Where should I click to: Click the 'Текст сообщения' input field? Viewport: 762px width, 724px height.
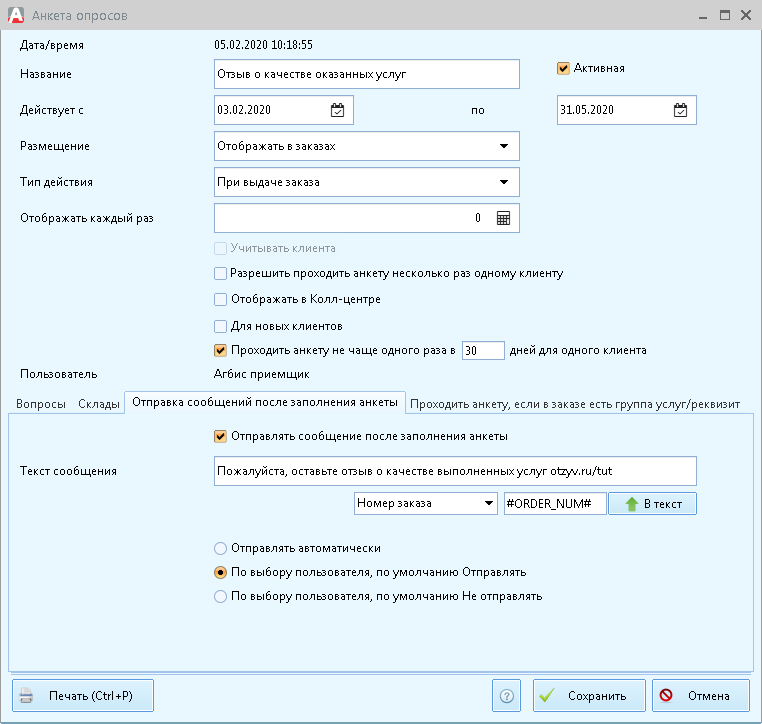455,471
